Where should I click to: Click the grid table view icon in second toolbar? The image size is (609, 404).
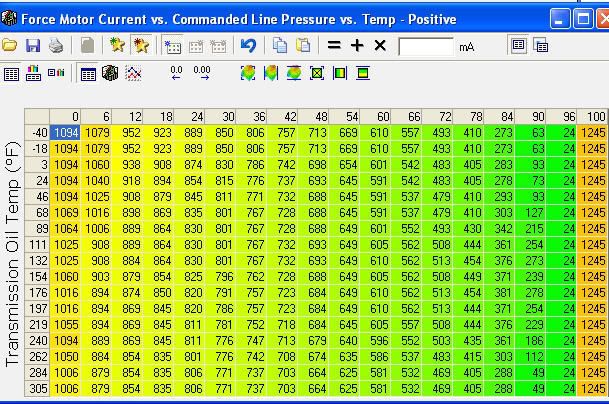point(88,73)
